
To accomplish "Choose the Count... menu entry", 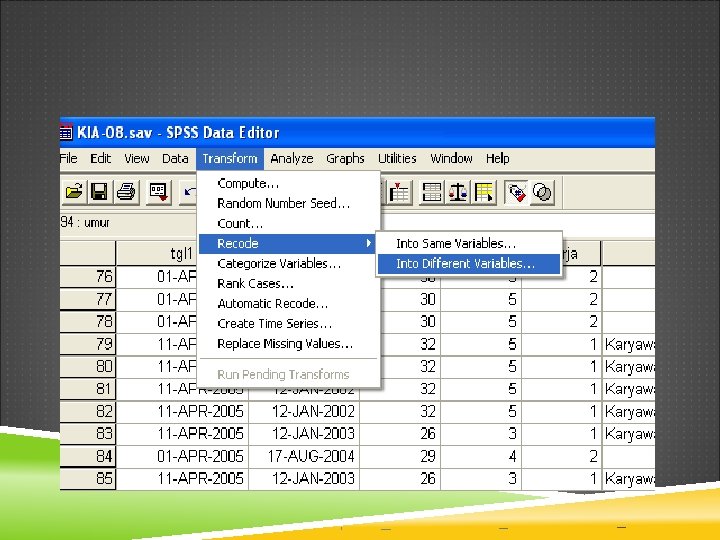I will tap(288, 224).
